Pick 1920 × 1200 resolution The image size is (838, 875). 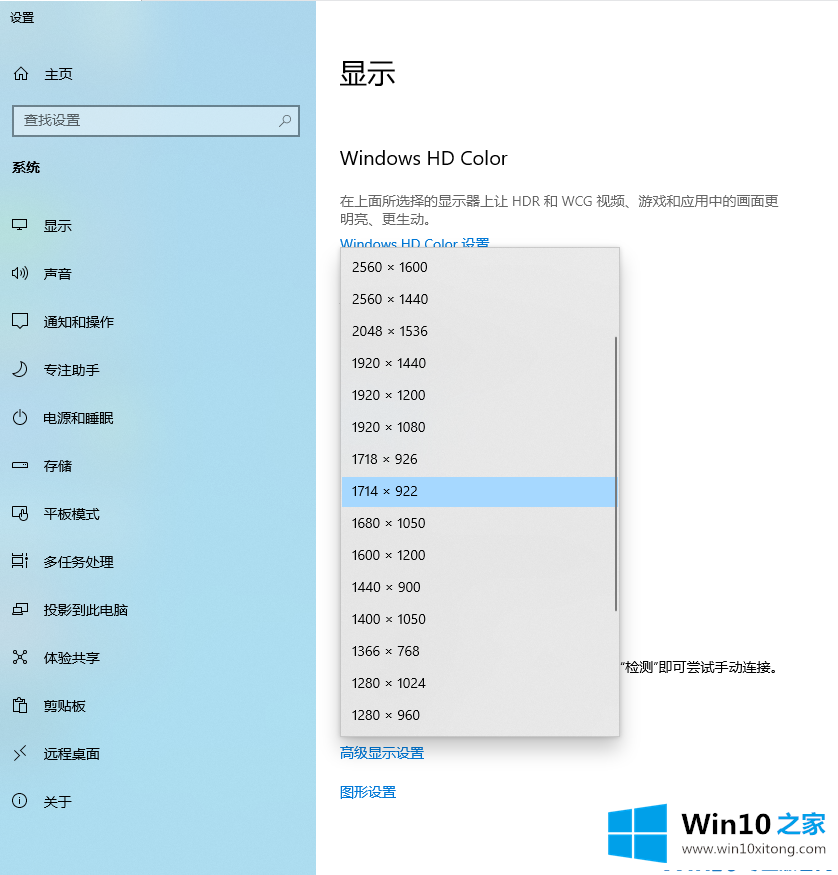[x=479, y=395]
